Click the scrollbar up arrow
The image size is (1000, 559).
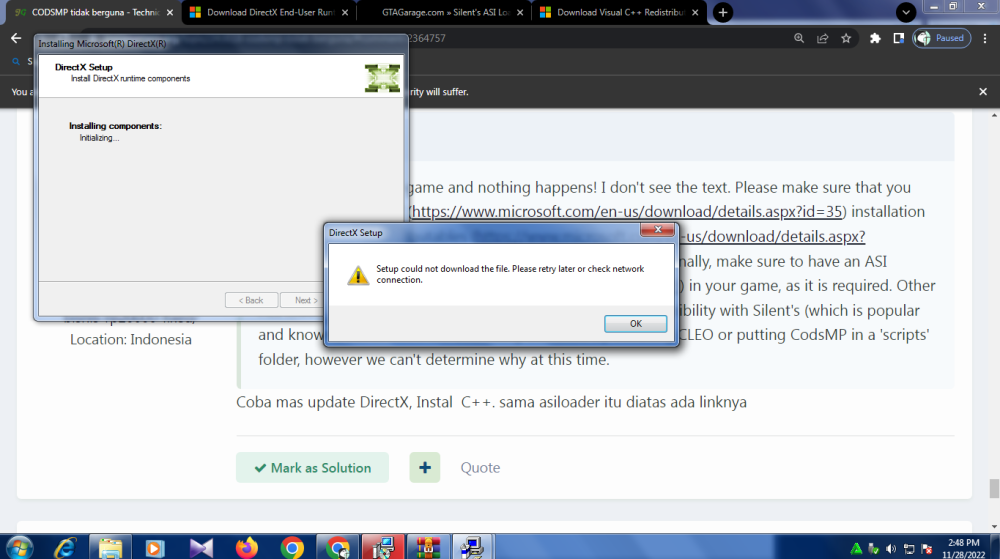tap(994, 115)
